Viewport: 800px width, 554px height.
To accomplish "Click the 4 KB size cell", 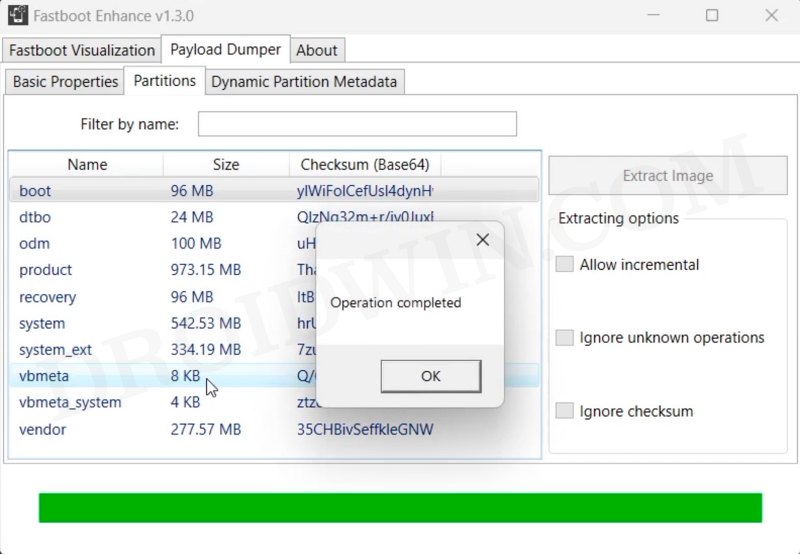I will point(185,402).
